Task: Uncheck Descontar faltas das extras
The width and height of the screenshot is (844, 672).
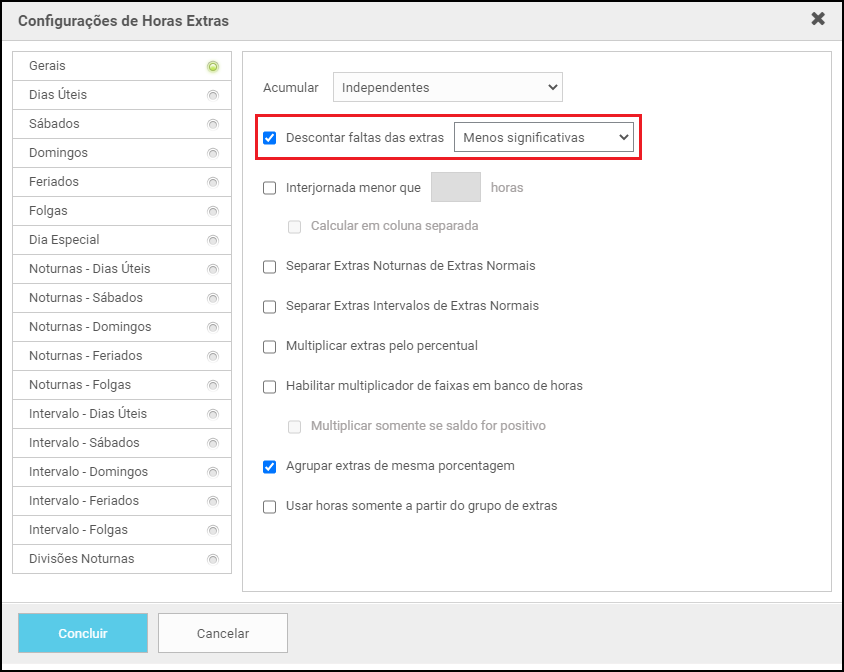Action: (270, 138)
